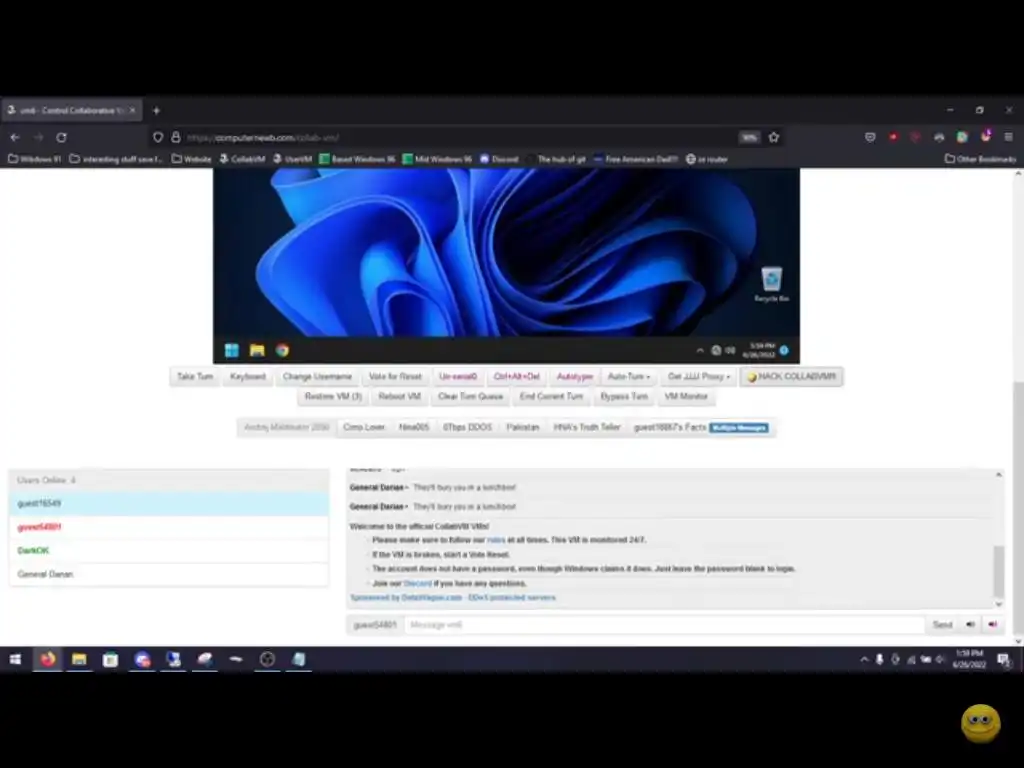Click the Pocket icon in the toolbar
The height and width of the screenshot is (768, 1024).
pyautogui.click(x=870, y=136)
